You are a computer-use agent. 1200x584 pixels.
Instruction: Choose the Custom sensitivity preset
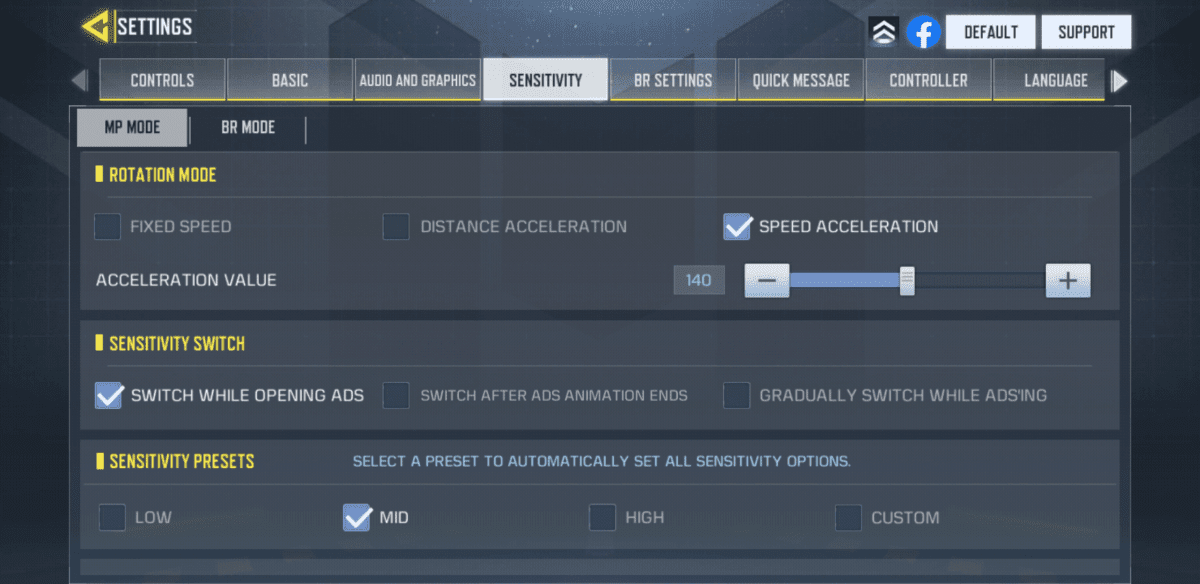tap(848, 518)
